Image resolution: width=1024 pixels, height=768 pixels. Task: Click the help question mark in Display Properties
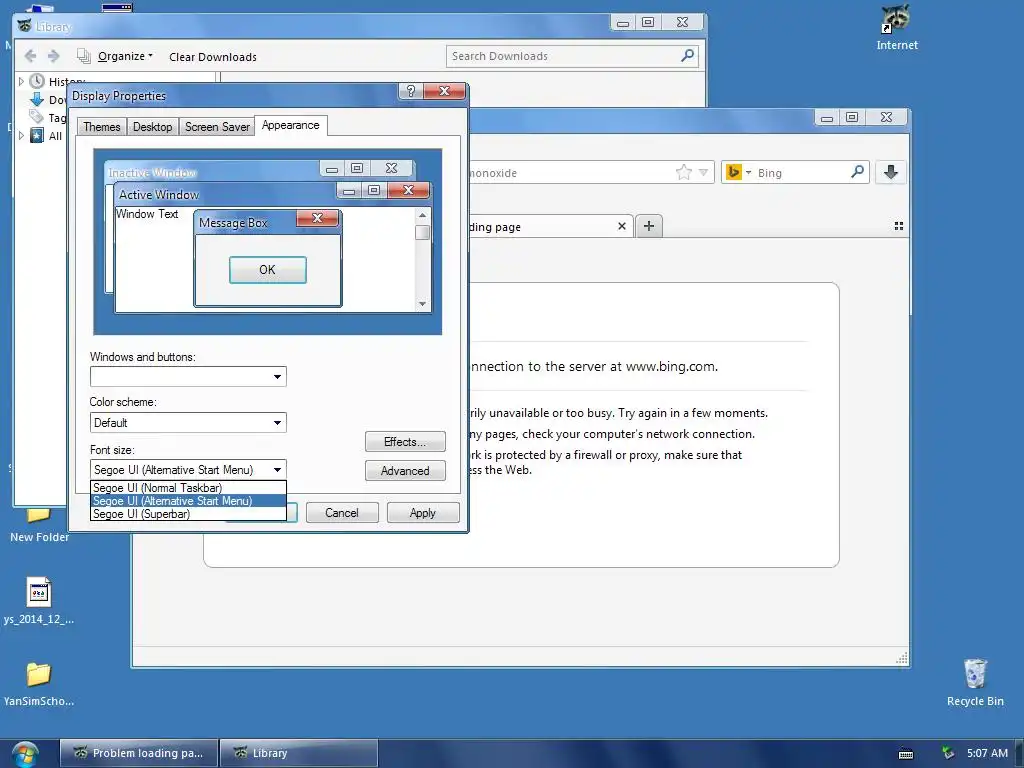click(x=410, y=91)
